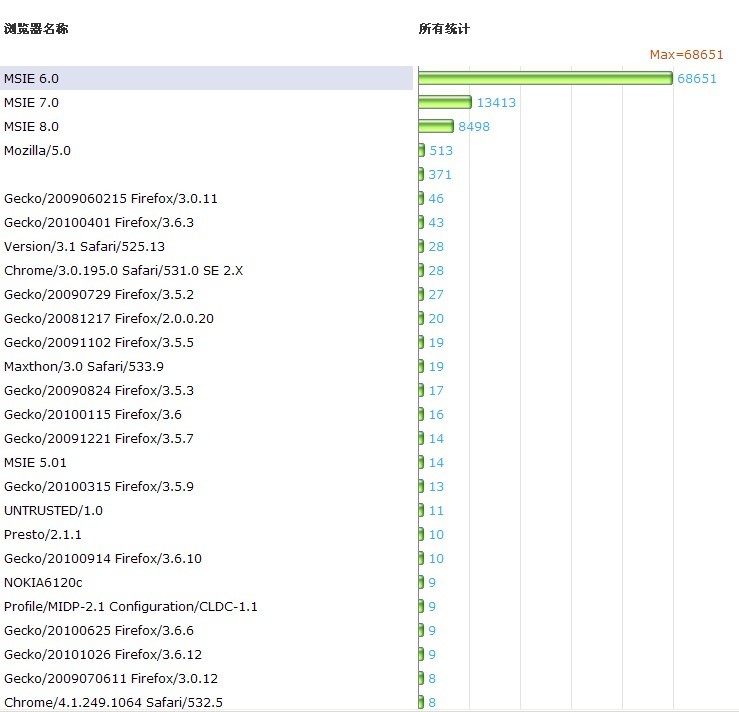The height and width of the screenshot is (712, 739).
Task: Click Gecko/20091102 Firefox/3.5.5 entry
Action: 99,343
